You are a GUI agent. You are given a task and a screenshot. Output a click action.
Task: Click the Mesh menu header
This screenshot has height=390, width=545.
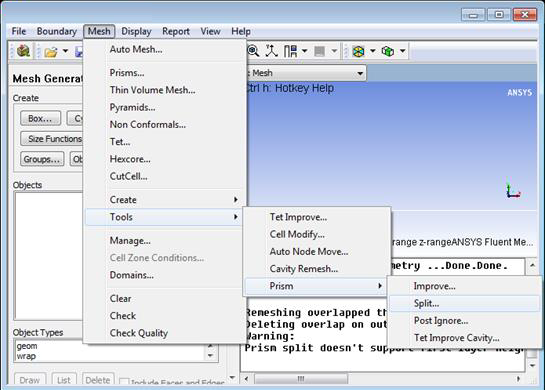tap(99, 31)
